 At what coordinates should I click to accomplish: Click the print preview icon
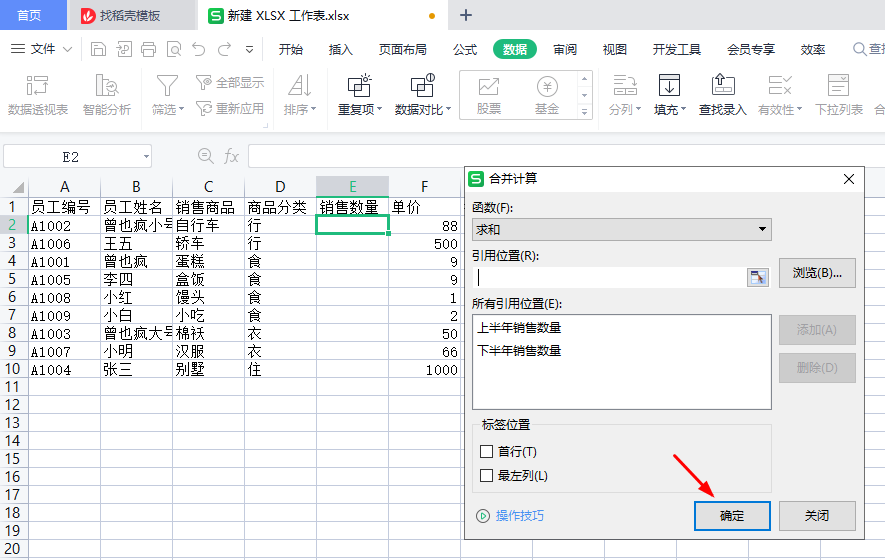(174, 49)
